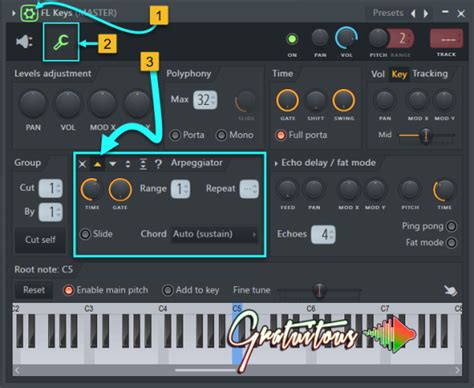Select previous preset arrow
This screenshot has height=388, width=474.
(413, 14)
